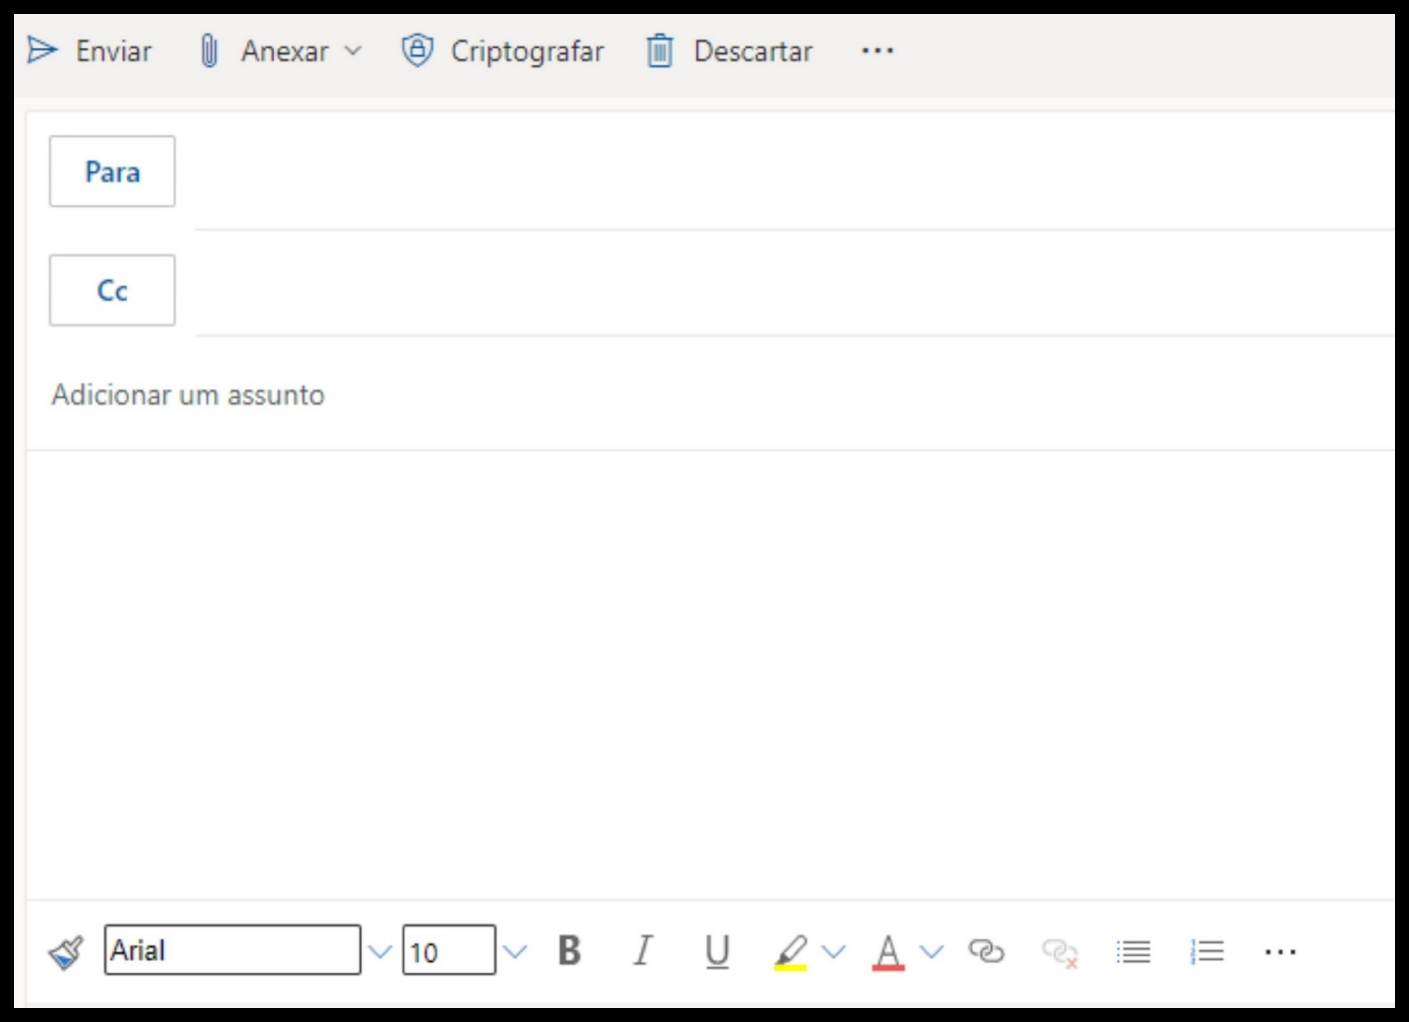Toggle italic formatting
This screenshot has height=1022, width=1409.
pos(643,951)
